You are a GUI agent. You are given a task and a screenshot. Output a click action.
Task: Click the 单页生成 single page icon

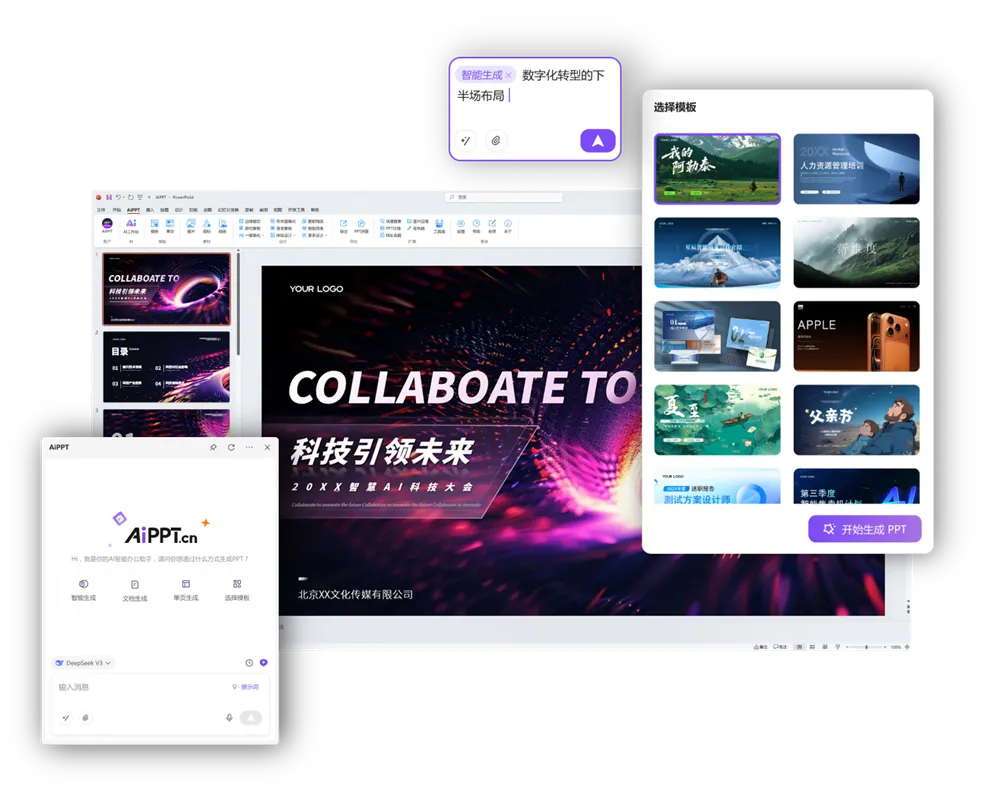186,584
